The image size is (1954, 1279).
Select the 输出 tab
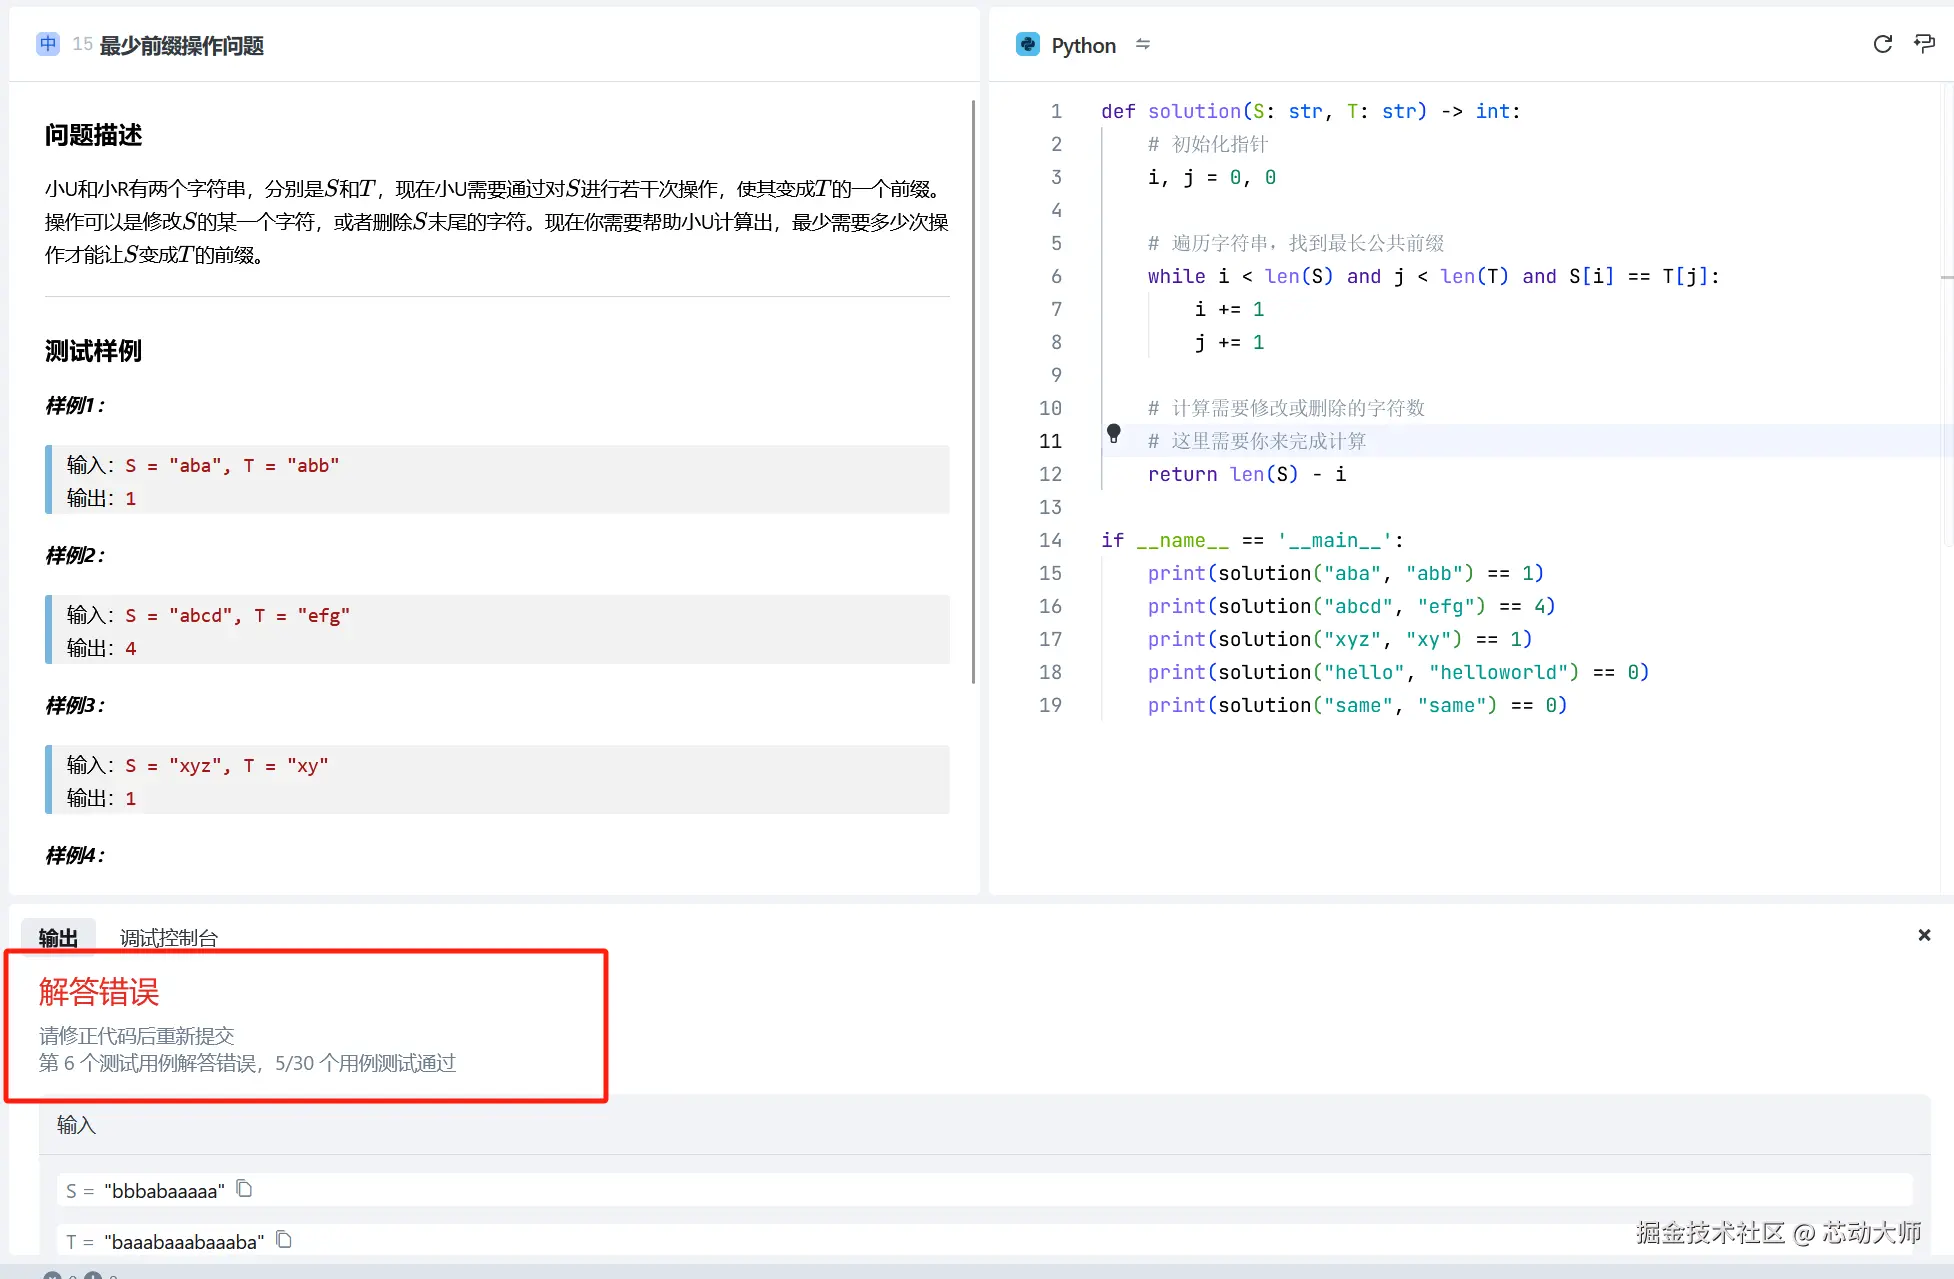[58, 938]
